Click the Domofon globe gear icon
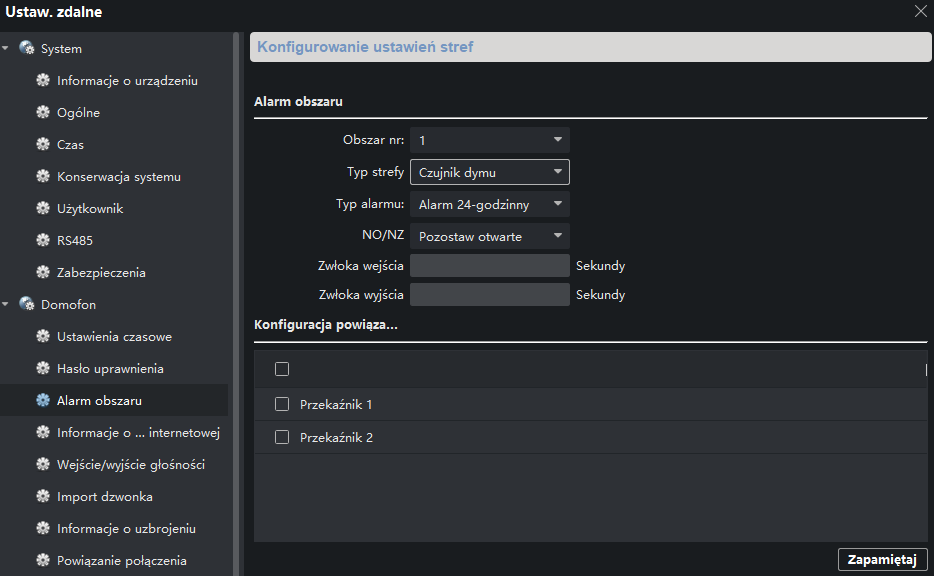Image resolution: width=934 pixels, height=576 pixels. point(27,304)
